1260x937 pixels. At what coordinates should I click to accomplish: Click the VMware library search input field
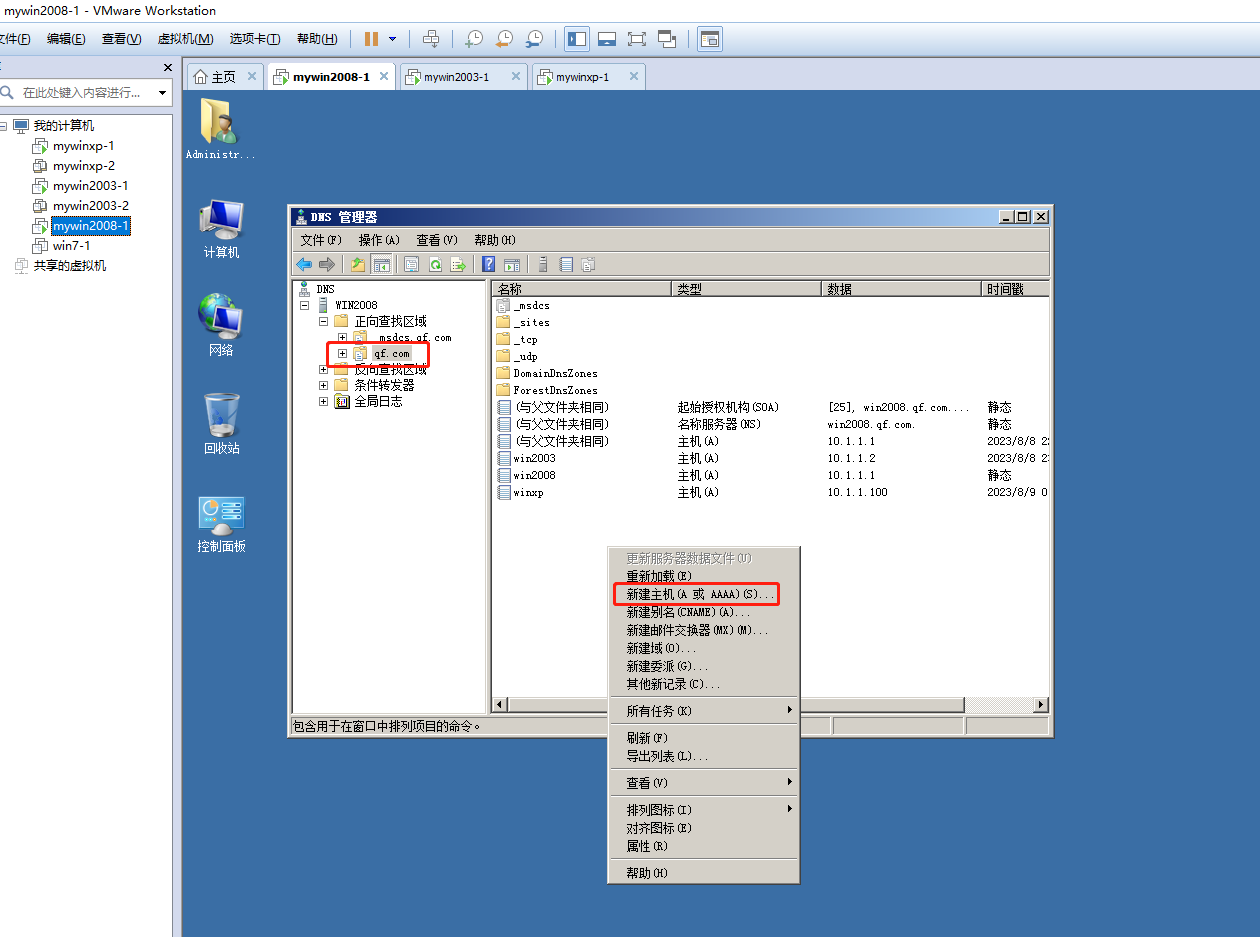tap(82, 92)
